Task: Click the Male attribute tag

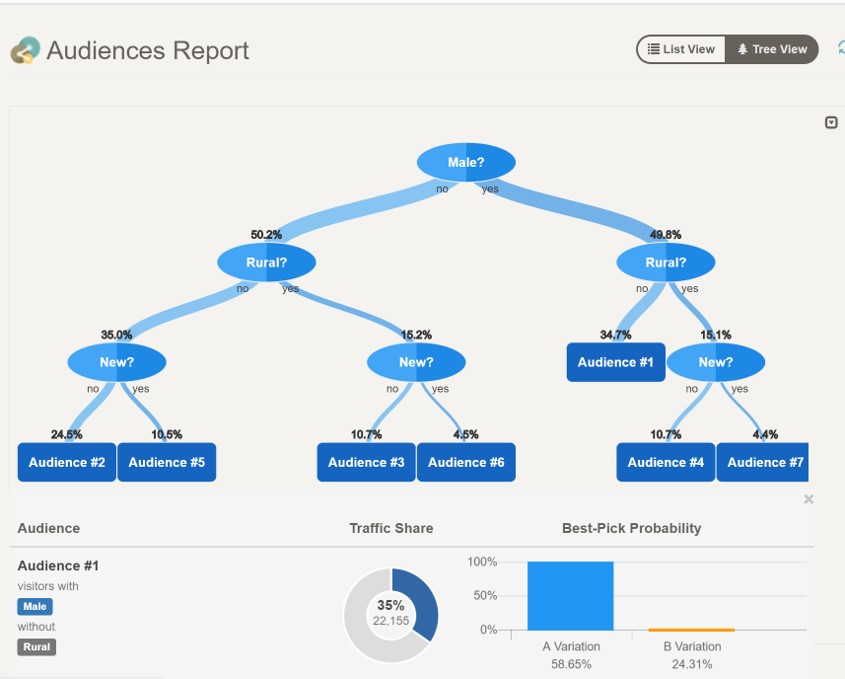Action: [x=35, y=607]
